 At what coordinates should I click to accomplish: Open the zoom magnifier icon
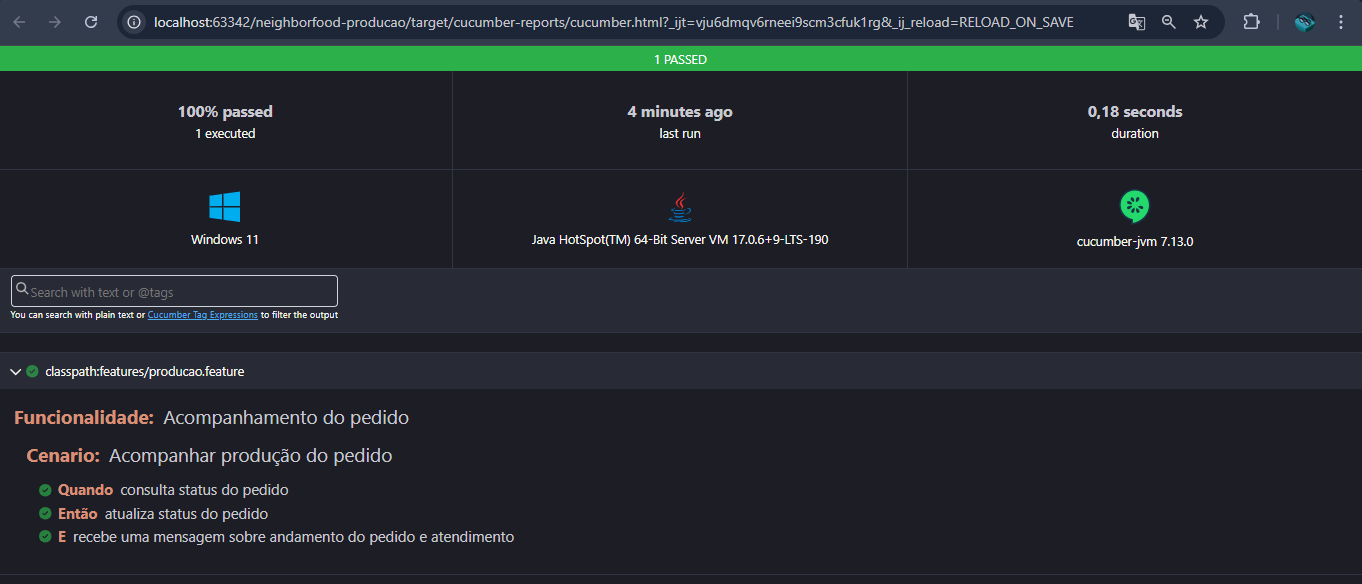(1169, 22)
